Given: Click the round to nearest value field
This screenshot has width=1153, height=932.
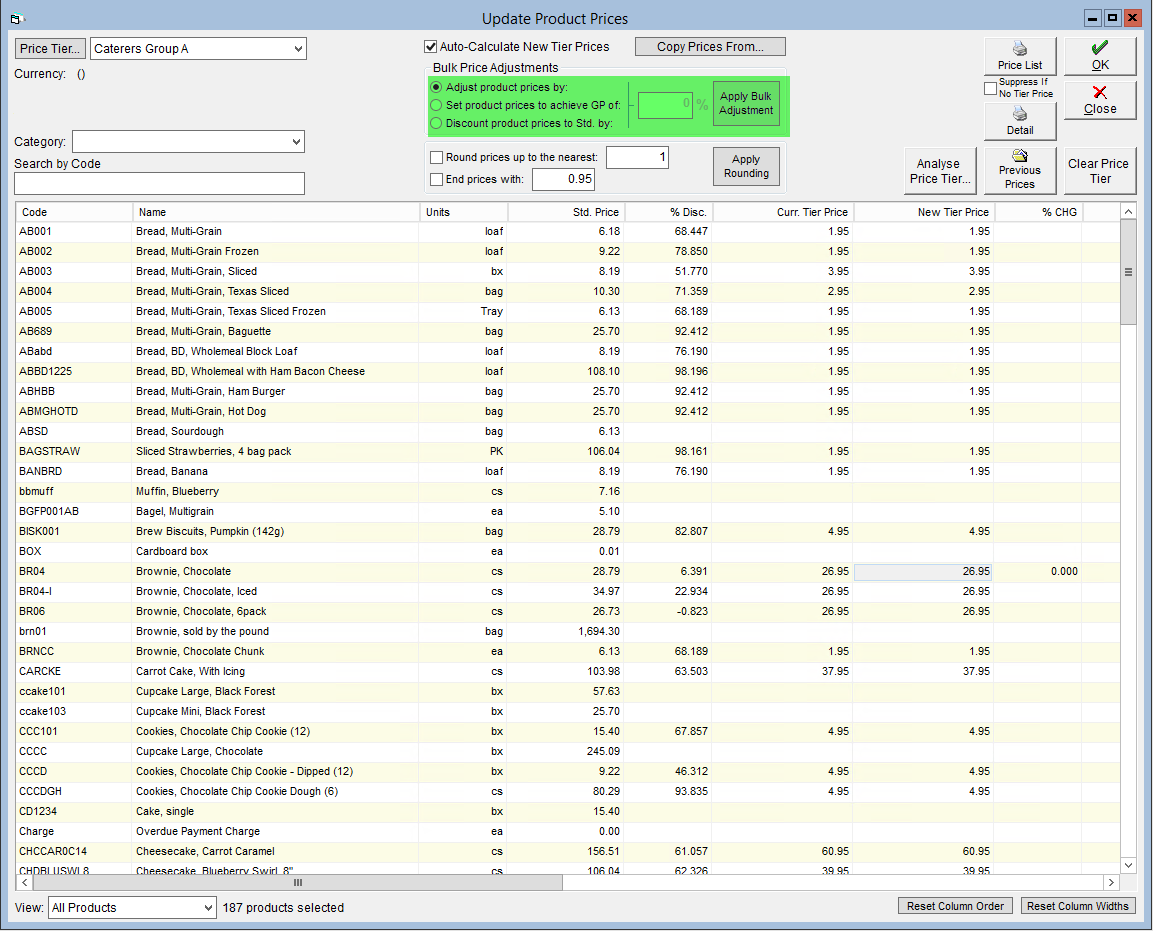Looking at the screenshot, I should tap(637, 157).
